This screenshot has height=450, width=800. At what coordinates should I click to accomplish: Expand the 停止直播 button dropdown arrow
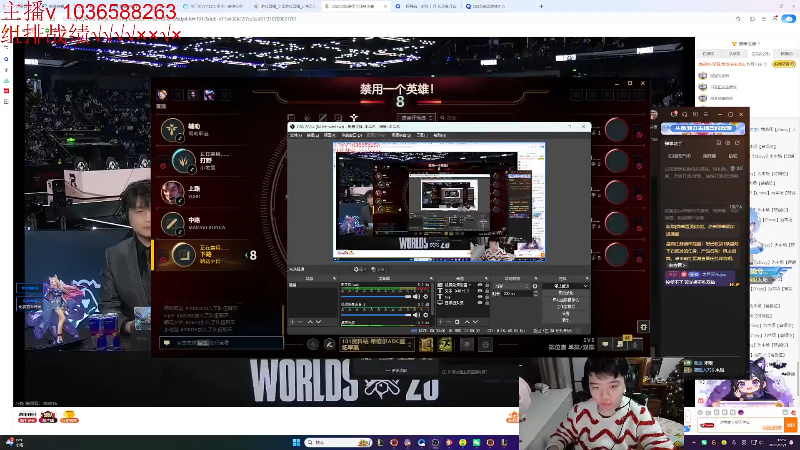pos(586,286)
